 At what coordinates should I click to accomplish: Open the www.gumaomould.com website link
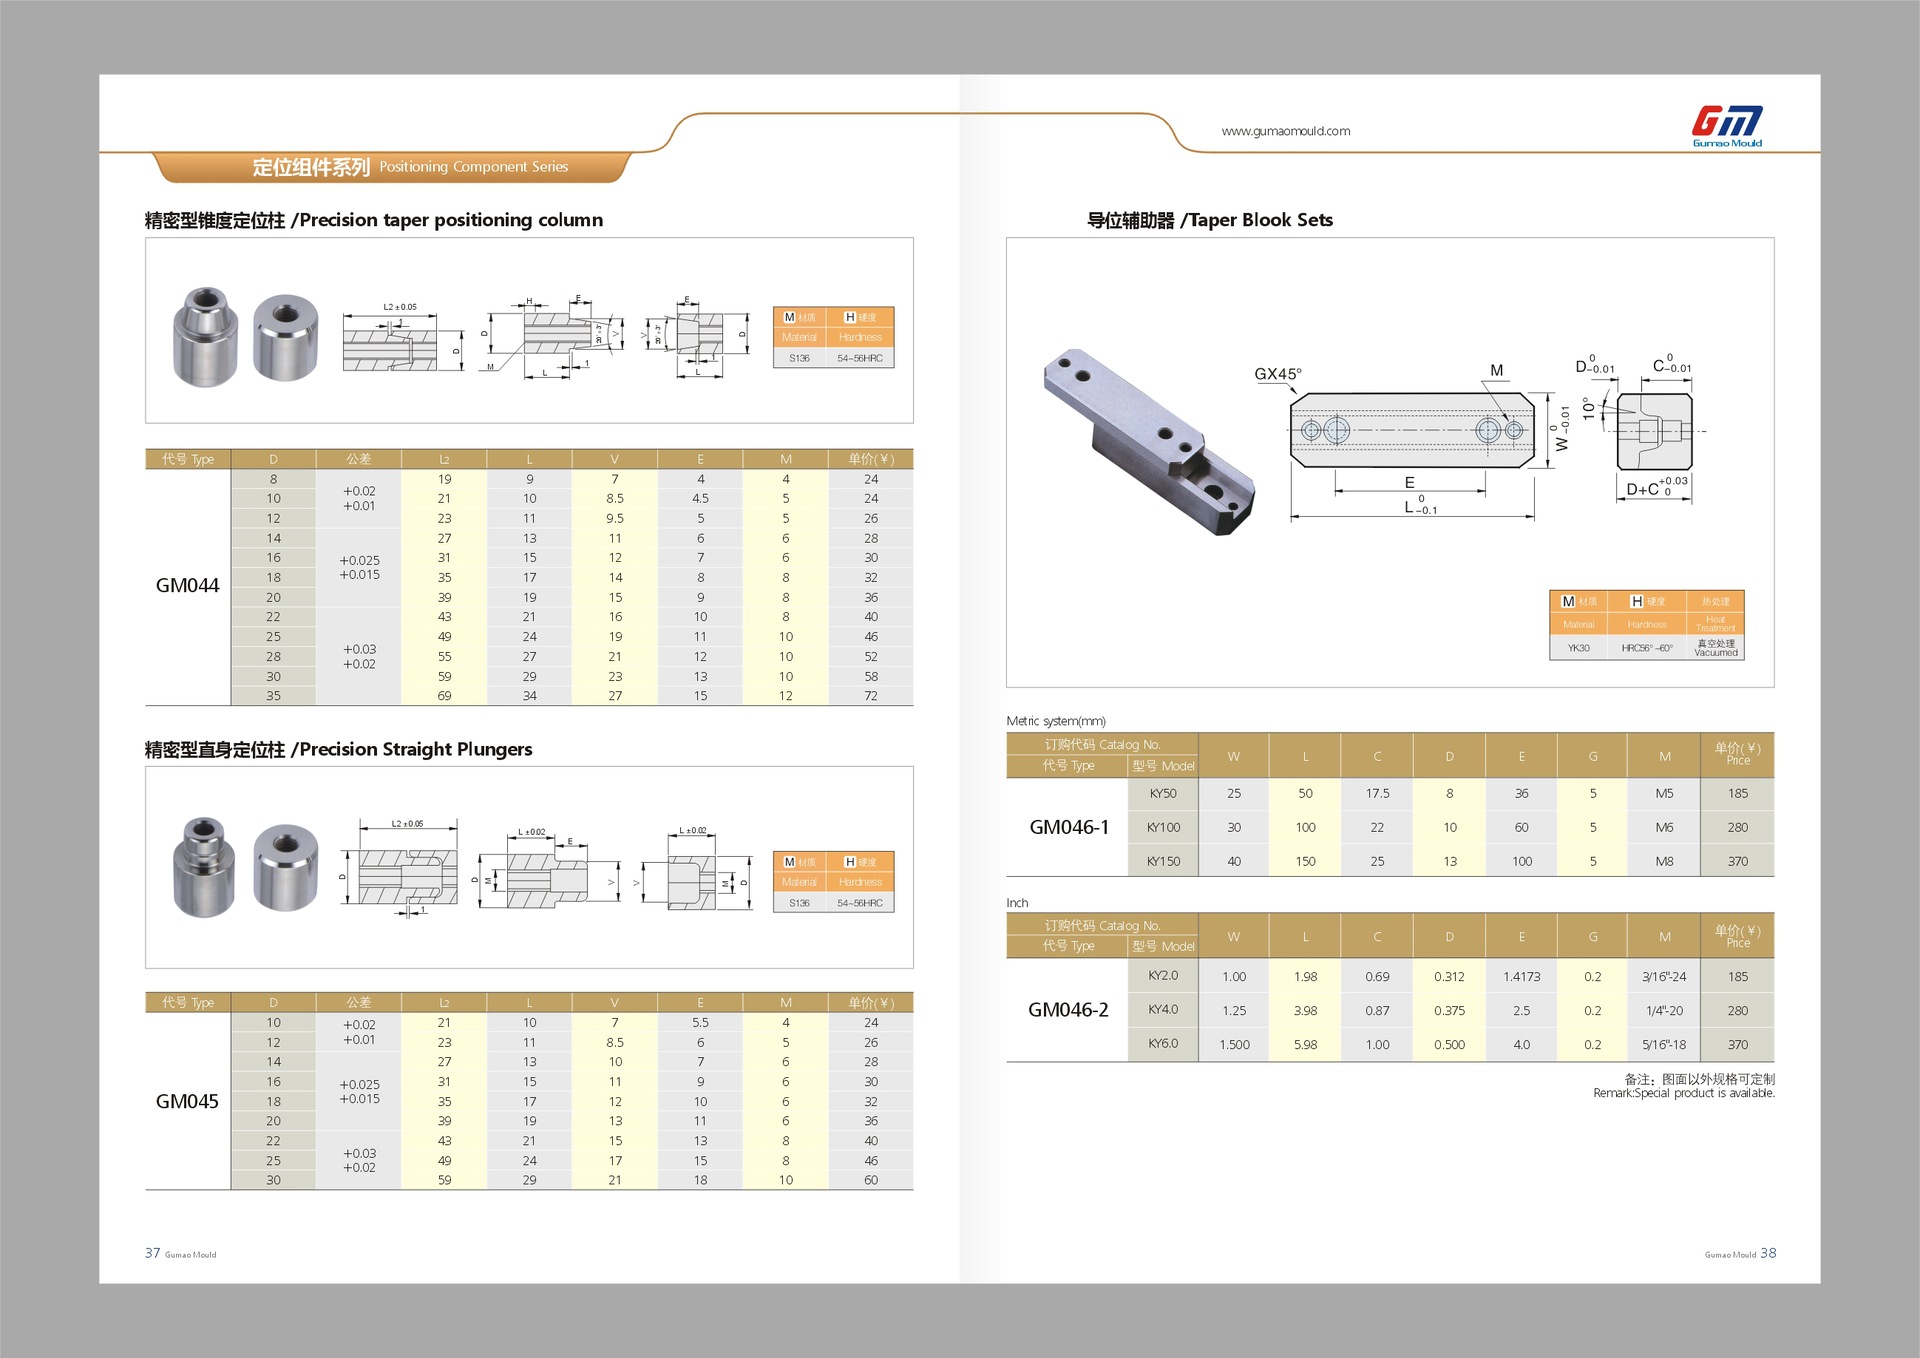coord(1285,131)
